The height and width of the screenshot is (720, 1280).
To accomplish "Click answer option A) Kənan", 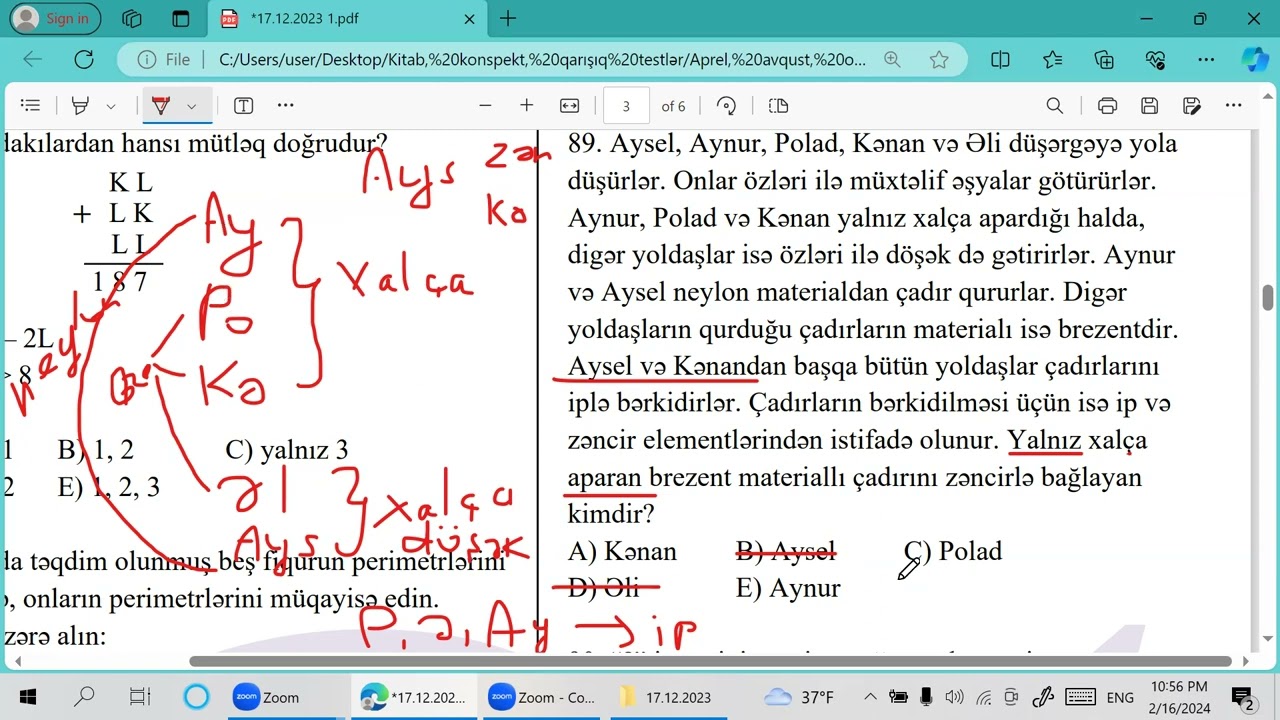I will 622,552.
